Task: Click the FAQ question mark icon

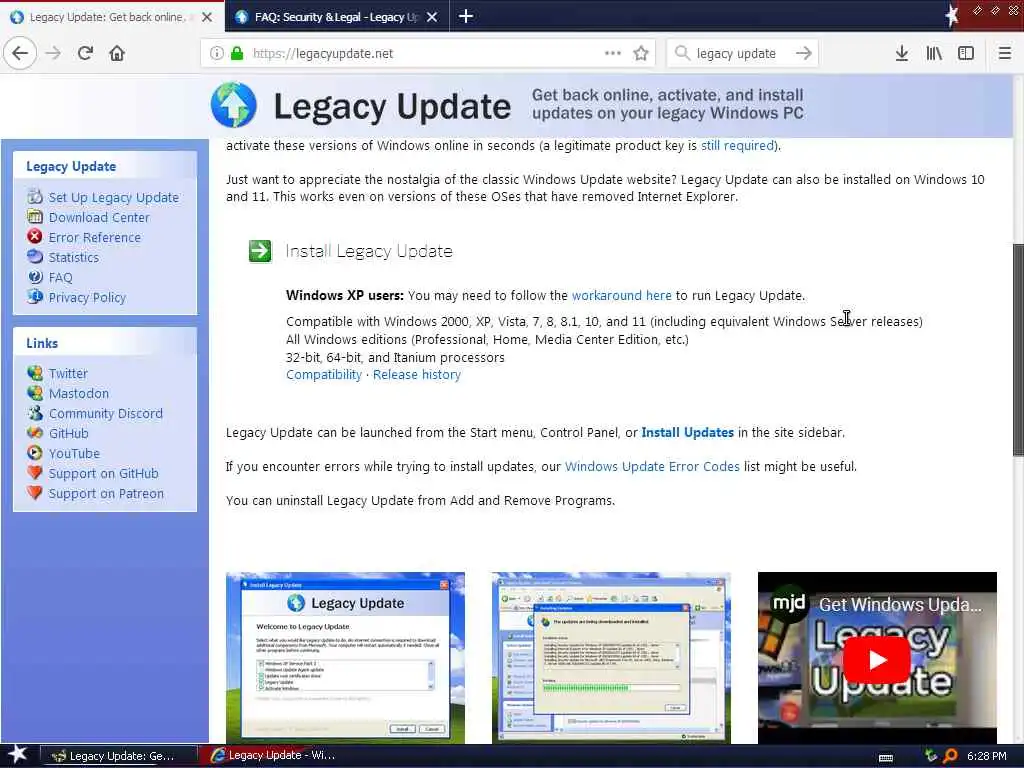Action: point(35,277)
